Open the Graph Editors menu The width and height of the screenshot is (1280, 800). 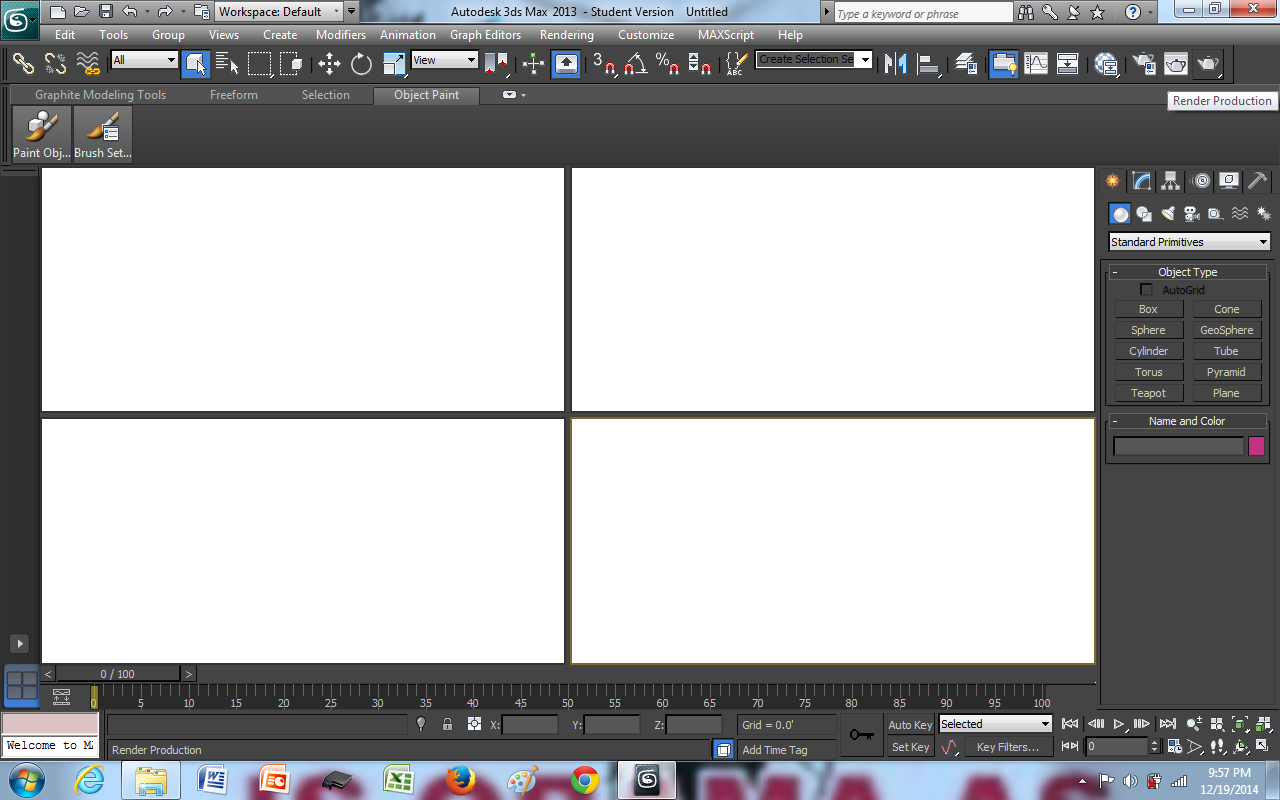tap(485, 35)
